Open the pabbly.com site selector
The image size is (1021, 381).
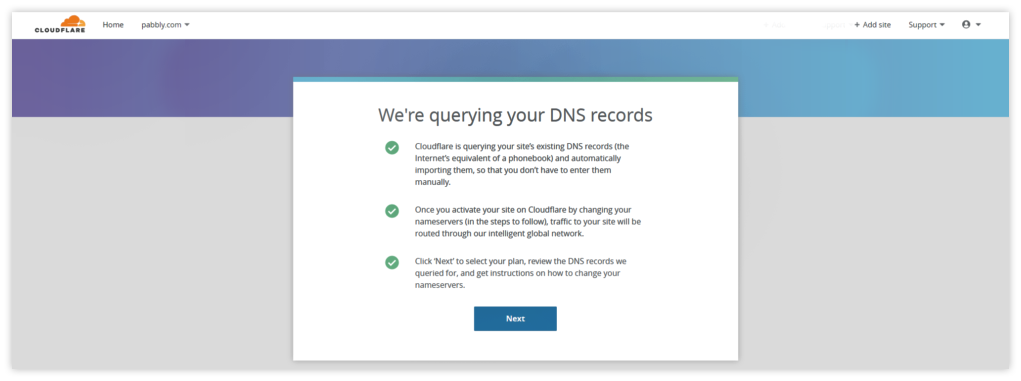(x=165, y=25)
